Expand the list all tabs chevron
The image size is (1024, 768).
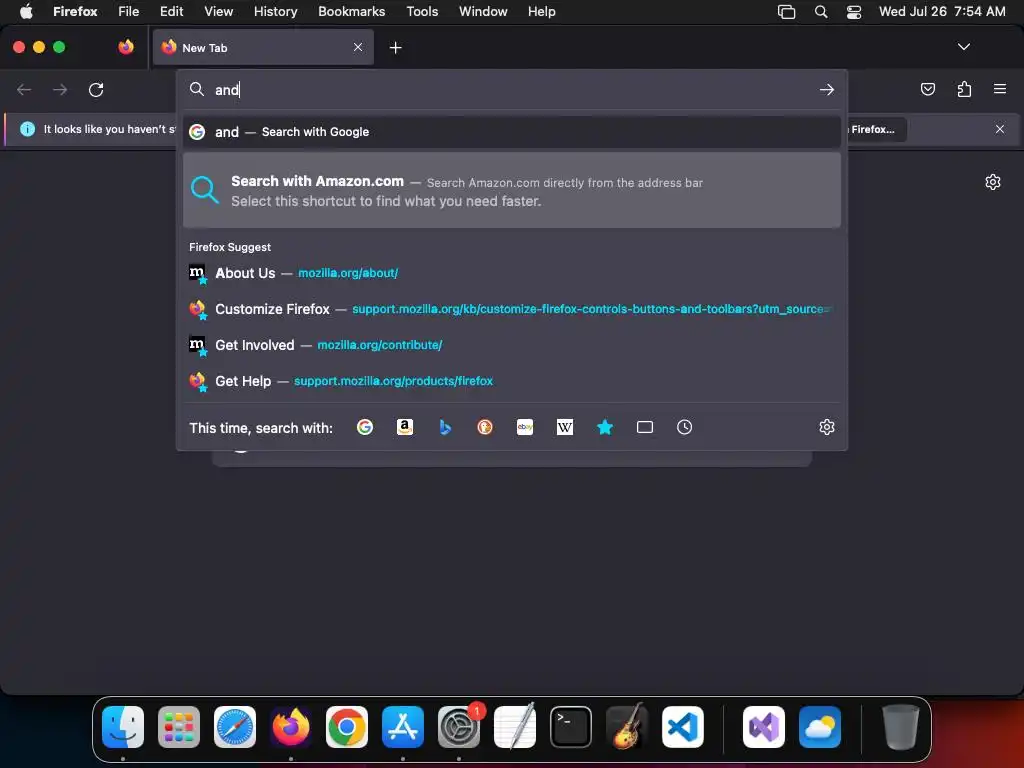(964, 47)
